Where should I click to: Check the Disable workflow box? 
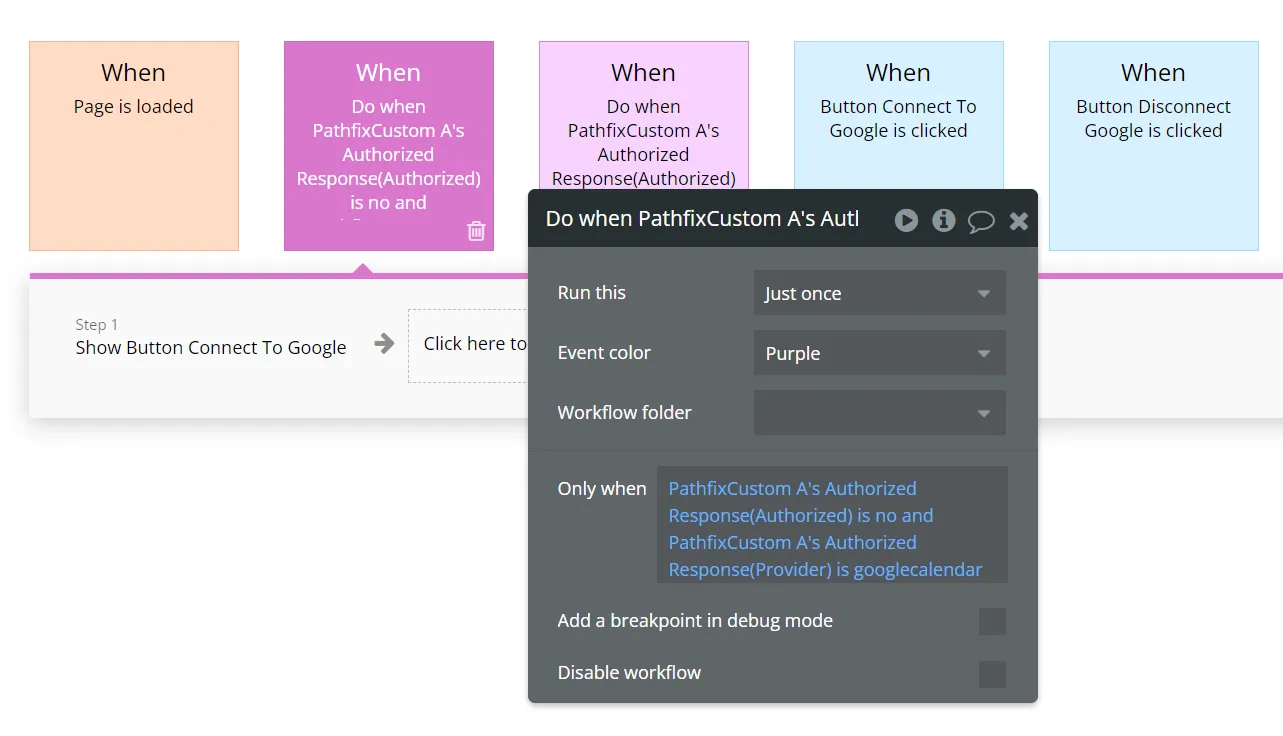[x=992, y=674]
